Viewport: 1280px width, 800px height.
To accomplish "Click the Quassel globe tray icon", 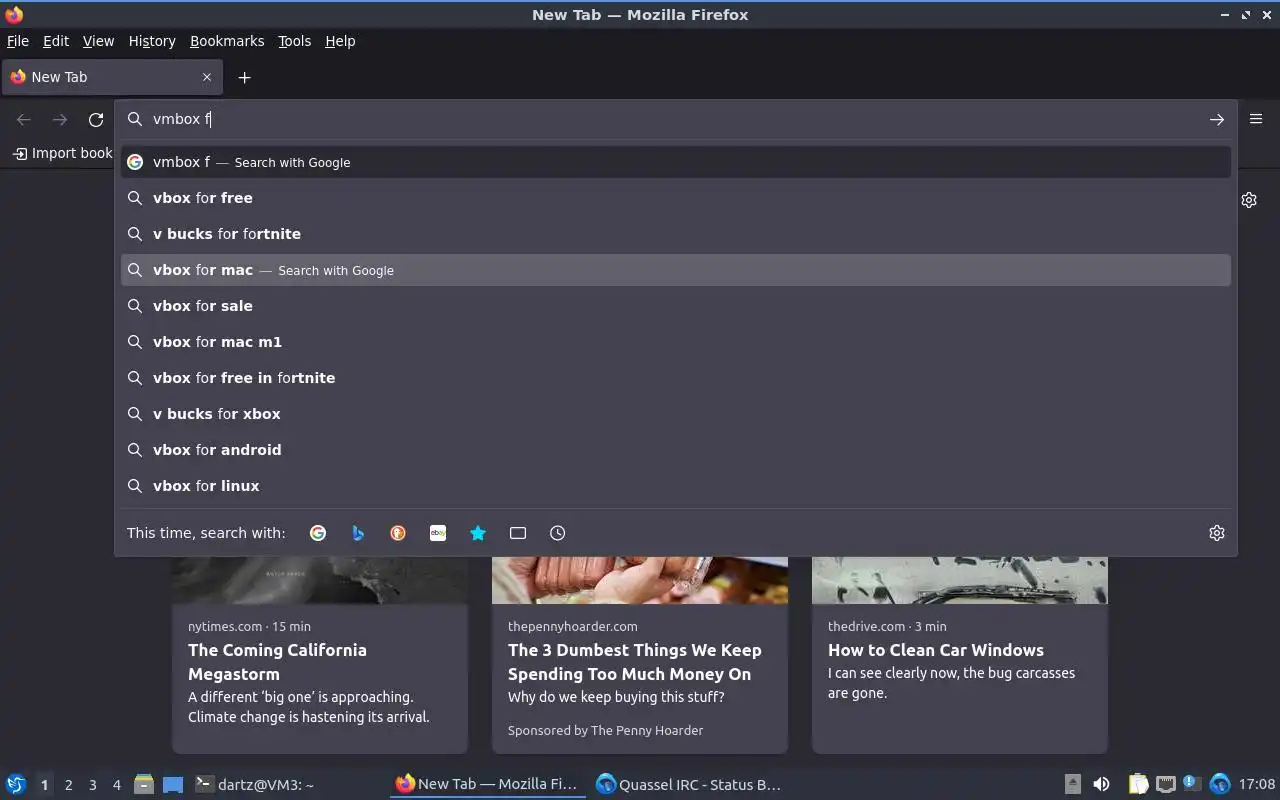I will [x=1219, y=784].
